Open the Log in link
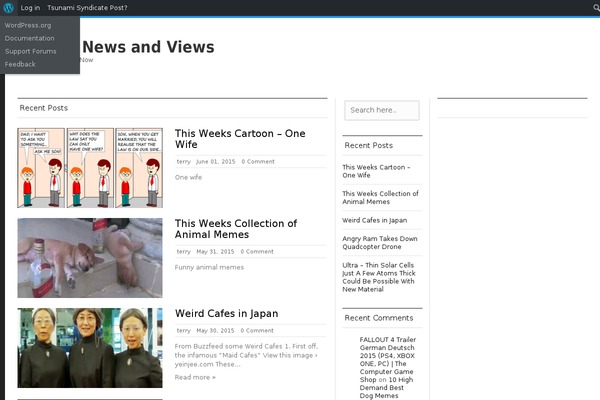The image size is (600, 400). click(x=30, y=8)
